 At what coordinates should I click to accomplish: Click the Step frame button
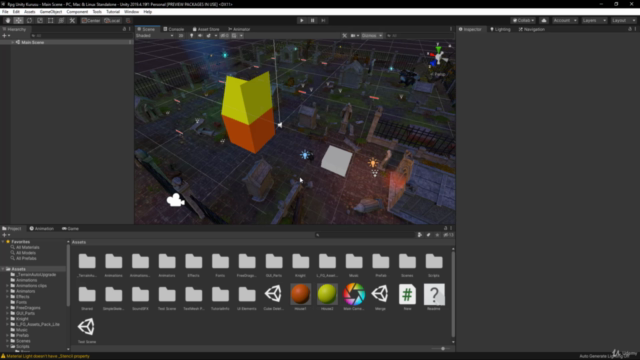pyautogui.click(x=323, y=20)
